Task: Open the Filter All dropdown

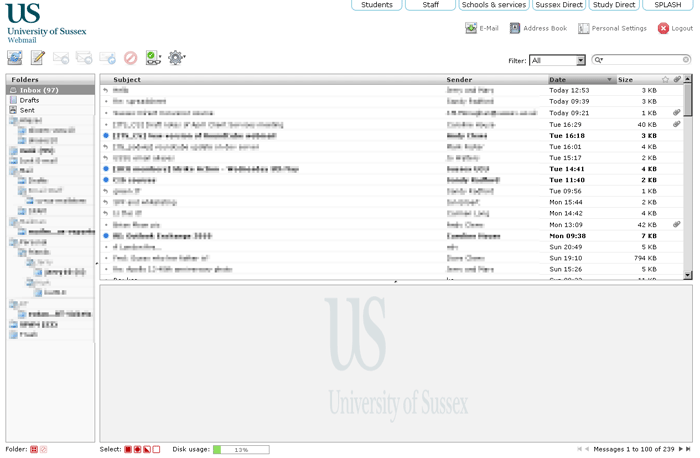Action: click(557, 60)
